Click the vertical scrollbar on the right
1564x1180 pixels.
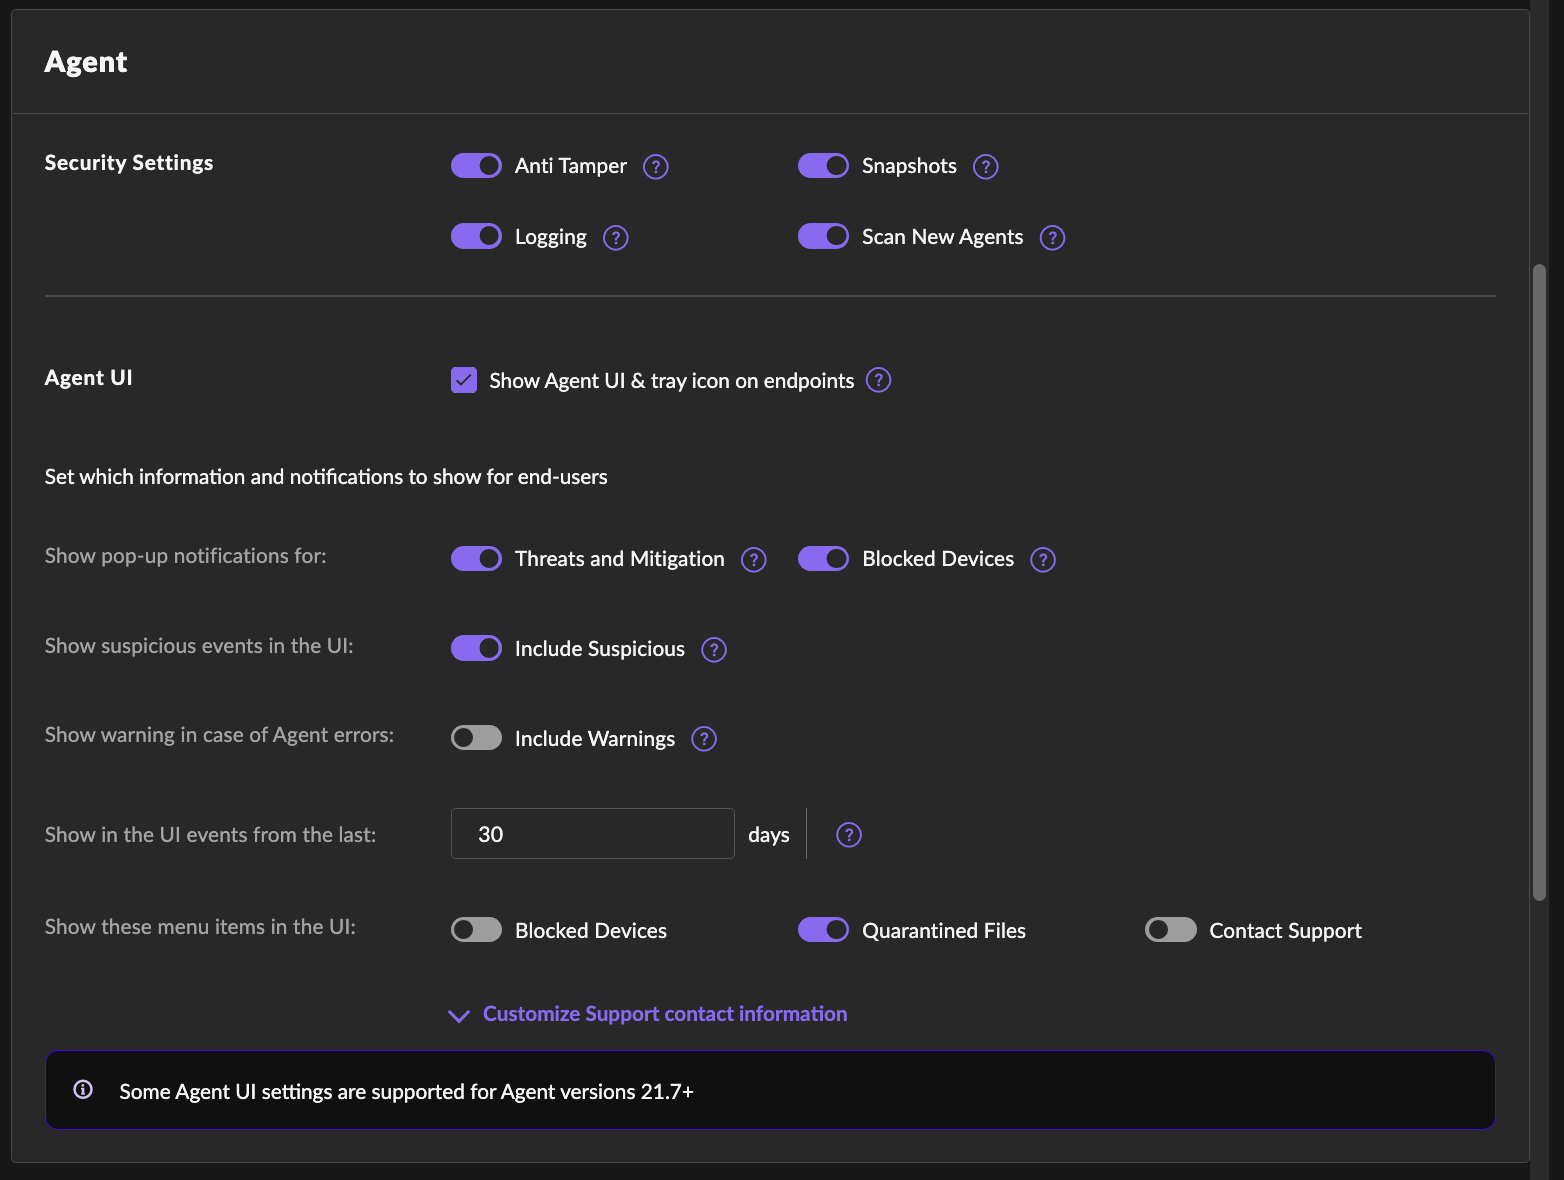coord(1539,582)
